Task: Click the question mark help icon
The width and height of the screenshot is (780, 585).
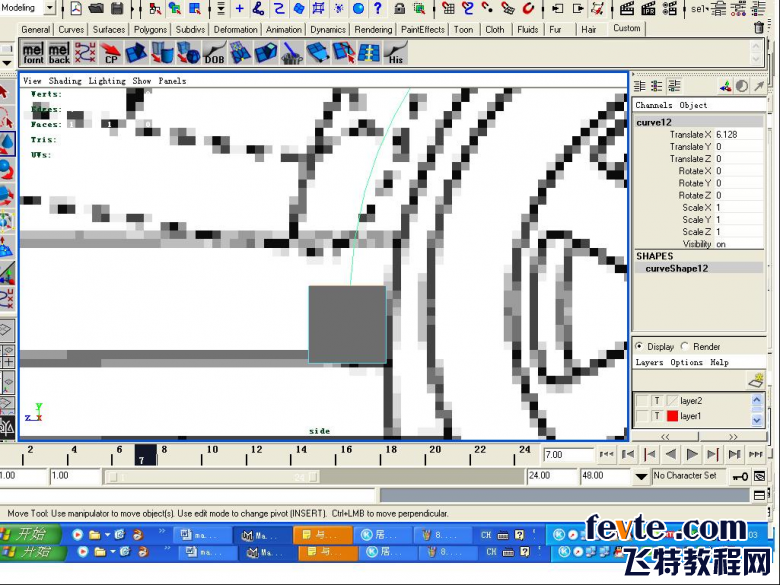Action: pos(378,8)
